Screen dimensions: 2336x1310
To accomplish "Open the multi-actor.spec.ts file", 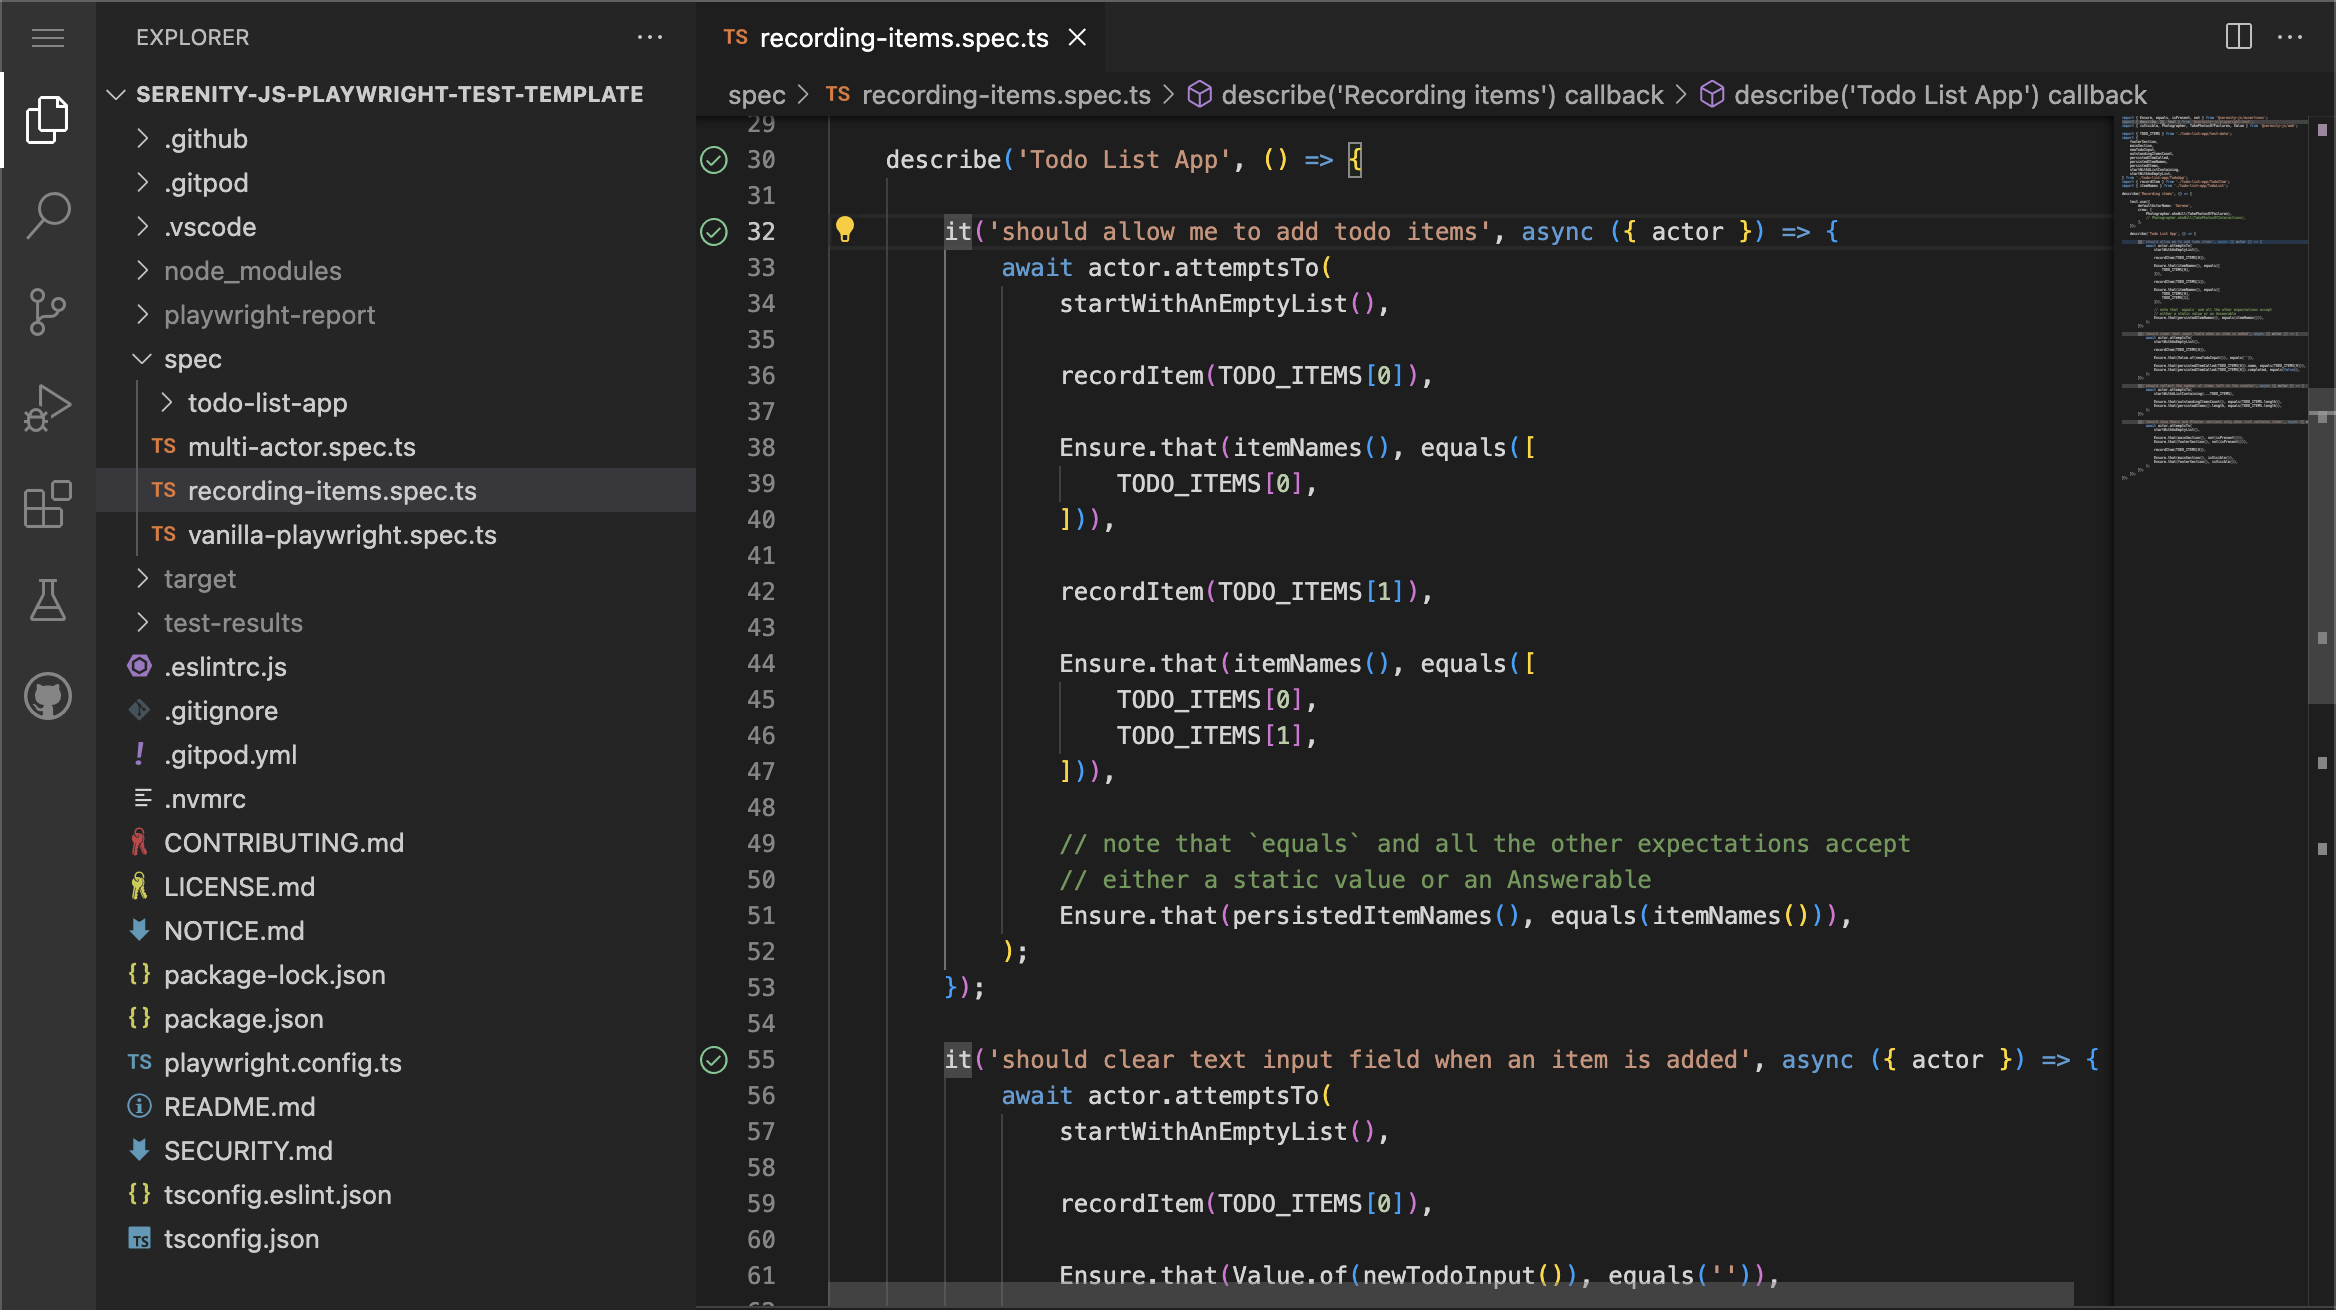I will (x=301, y=447).
